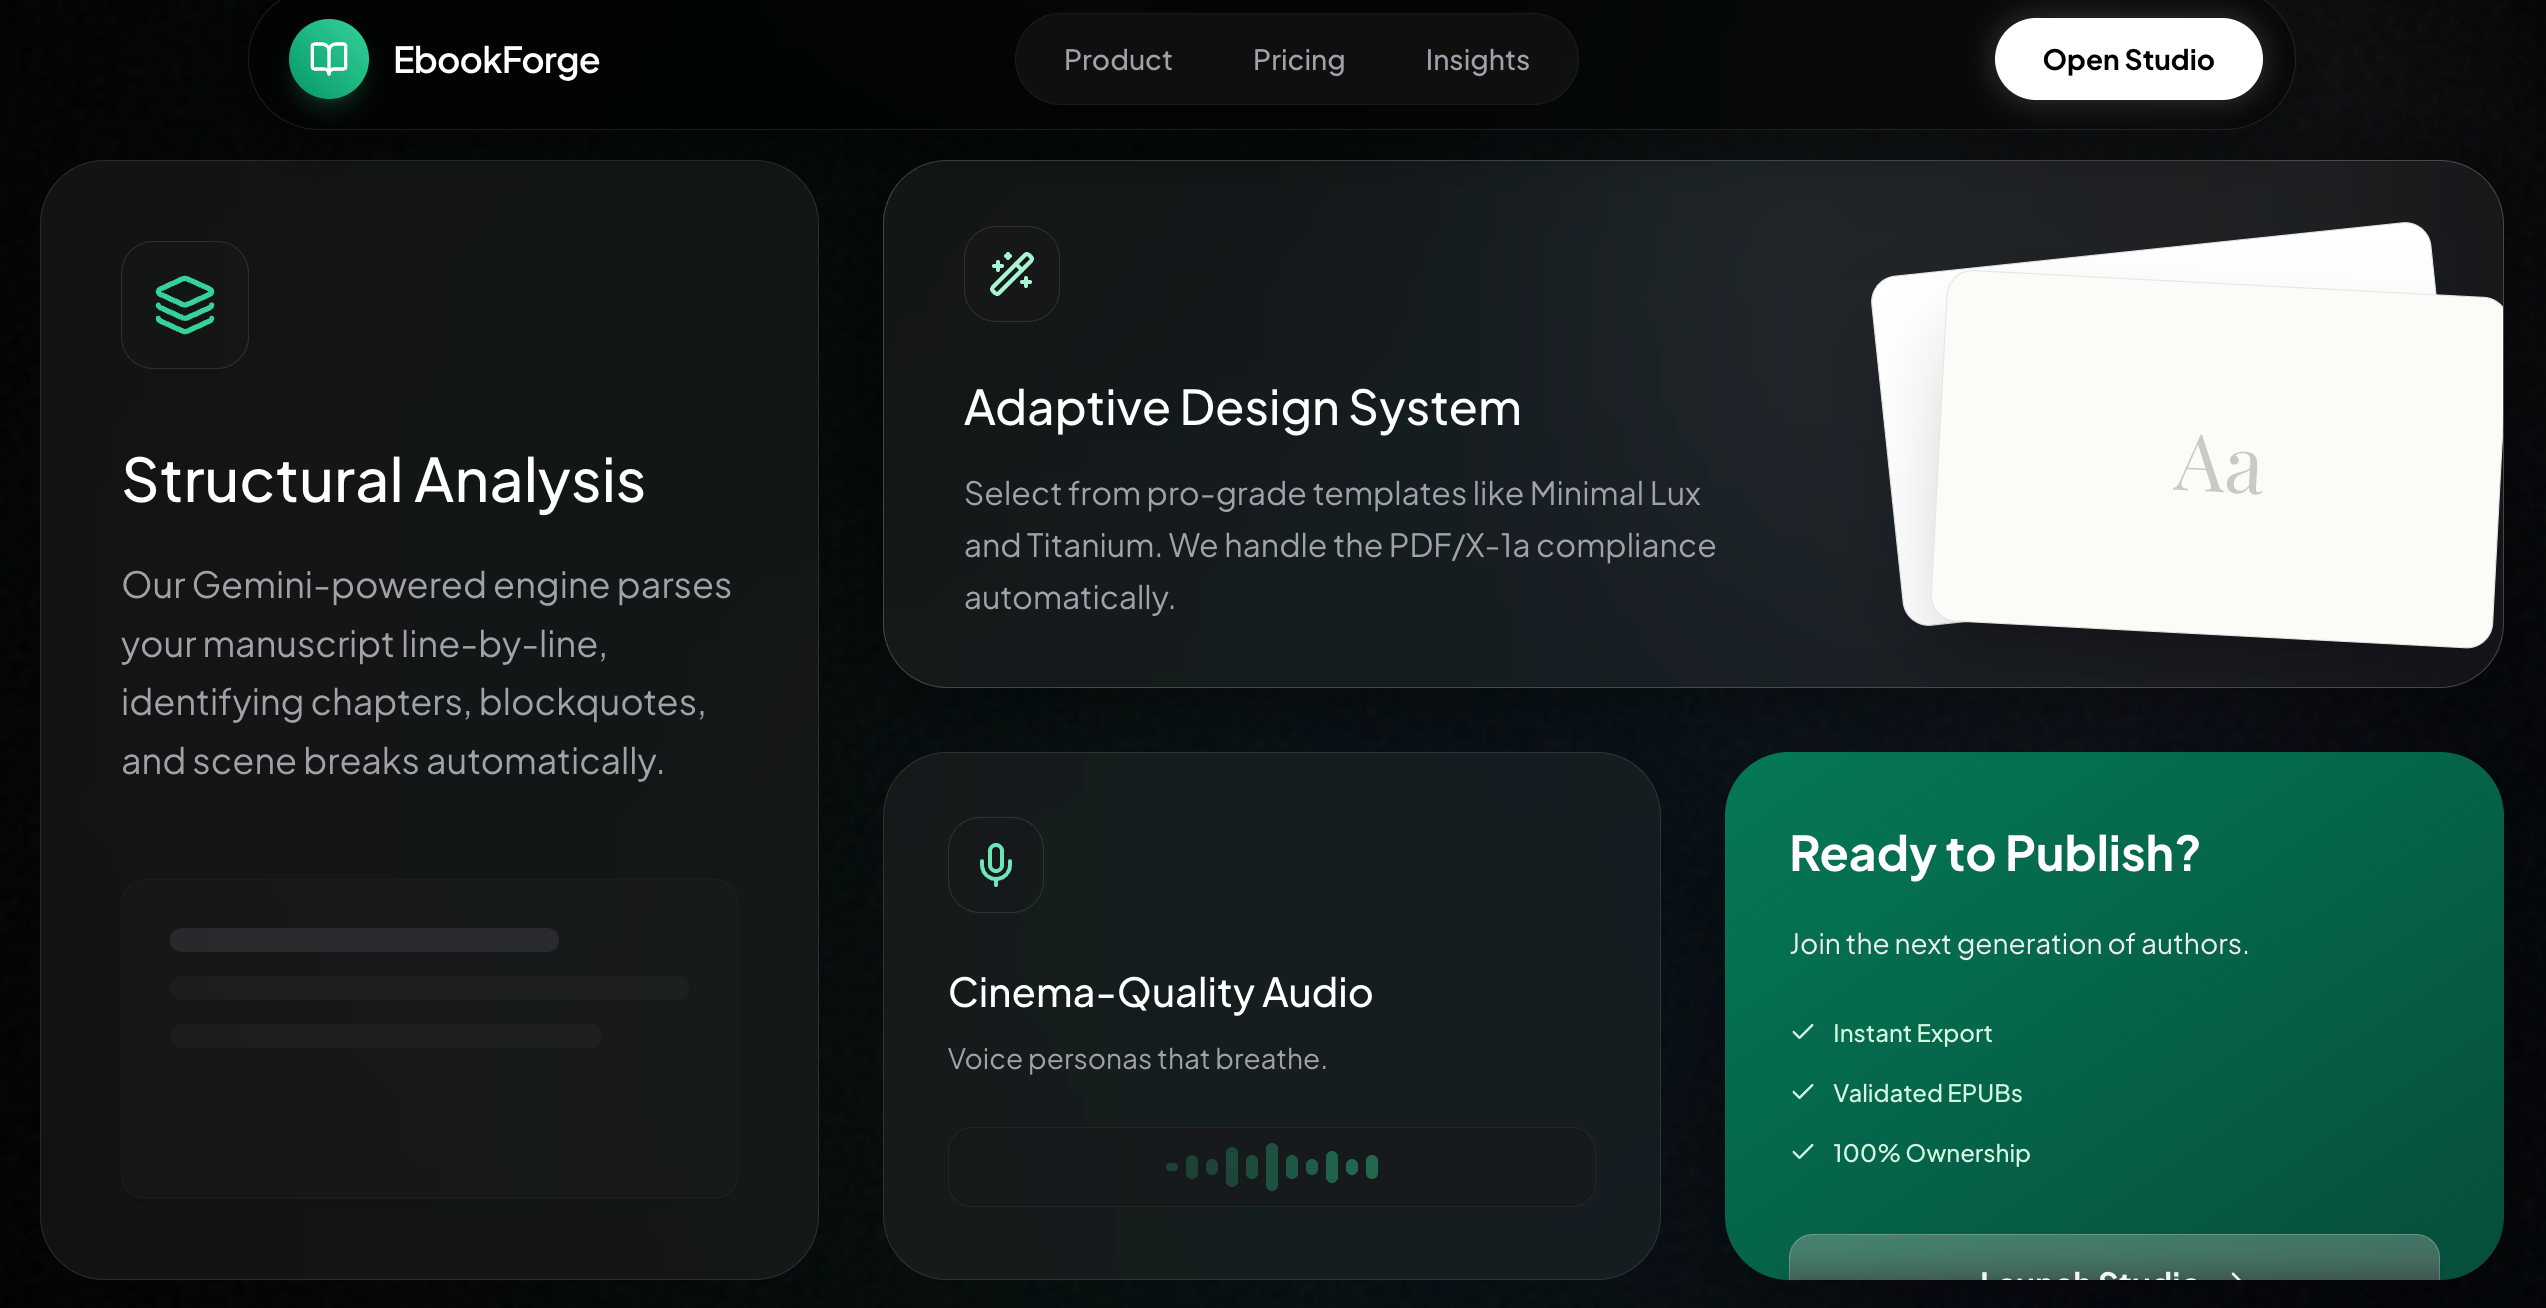Click the magic wand icon above Adaptive Design

click(1011, 274)
